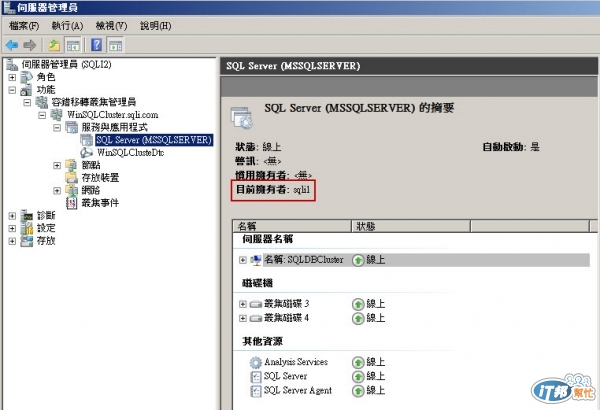This screenshot has width=600, height=410.
Task: Select the Analysis Services resource text
Action: click(x=296, y=362)
